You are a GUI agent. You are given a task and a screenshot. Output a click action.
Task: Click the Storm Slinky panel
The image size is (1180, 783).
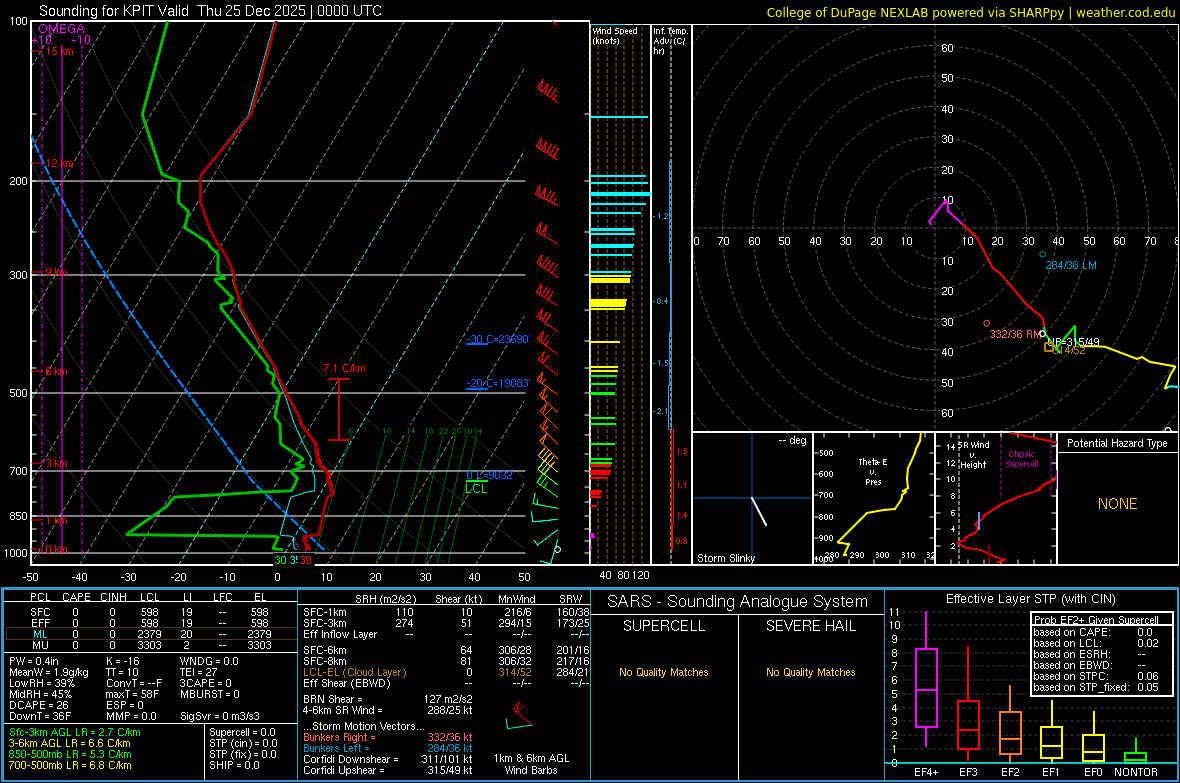(752, 498)
